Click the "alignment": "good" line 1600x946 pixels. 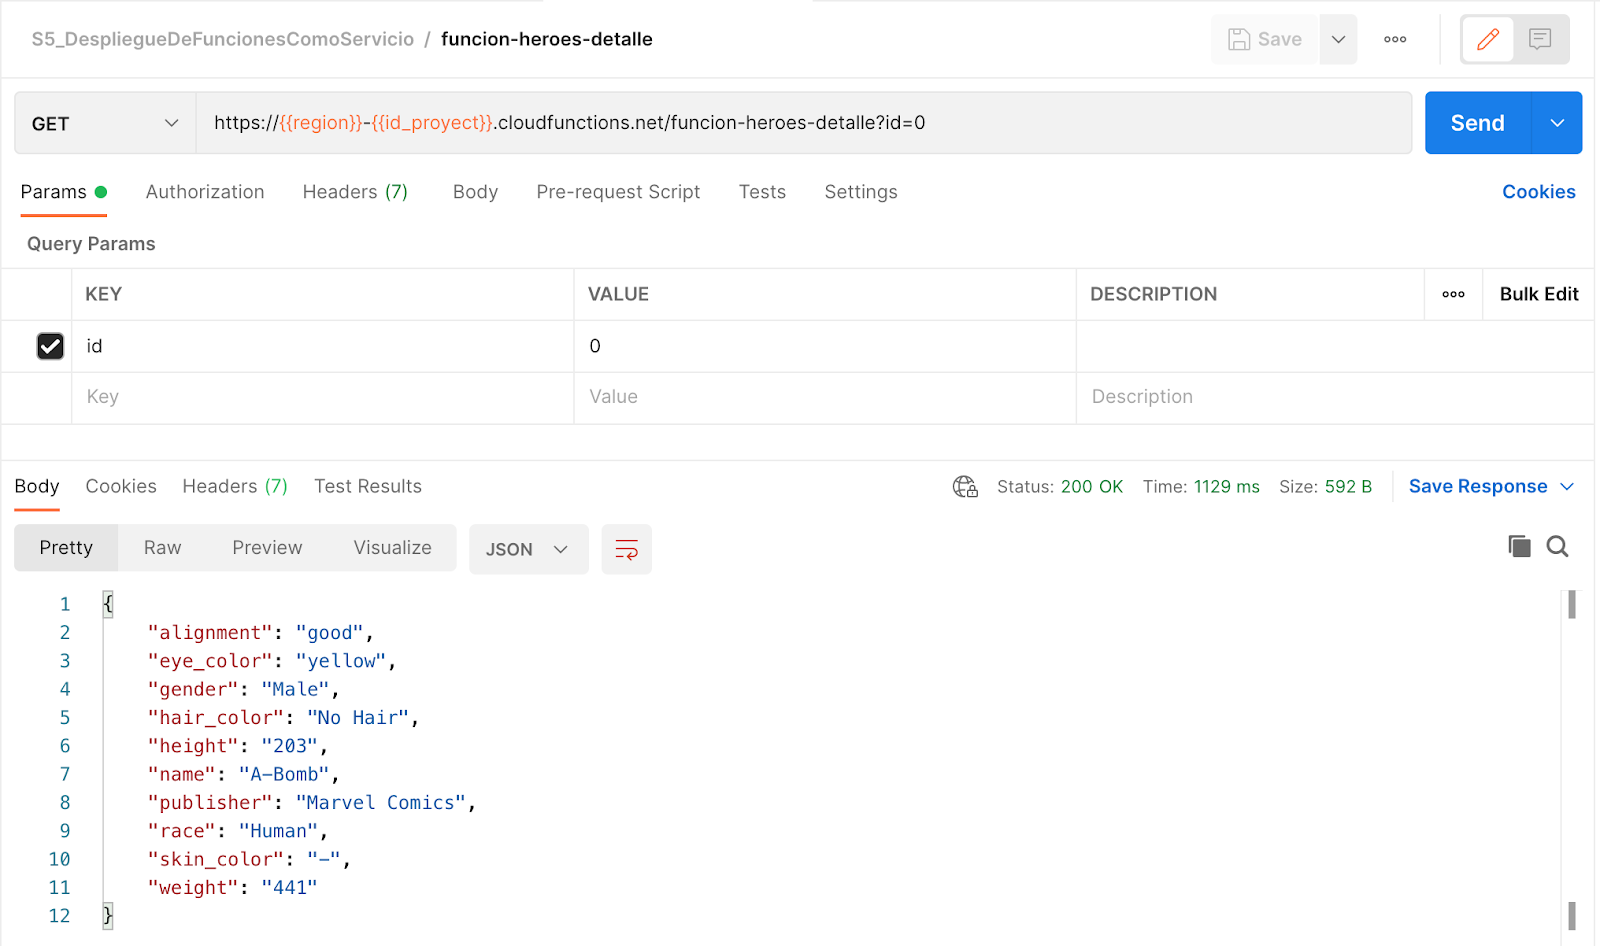260,633
